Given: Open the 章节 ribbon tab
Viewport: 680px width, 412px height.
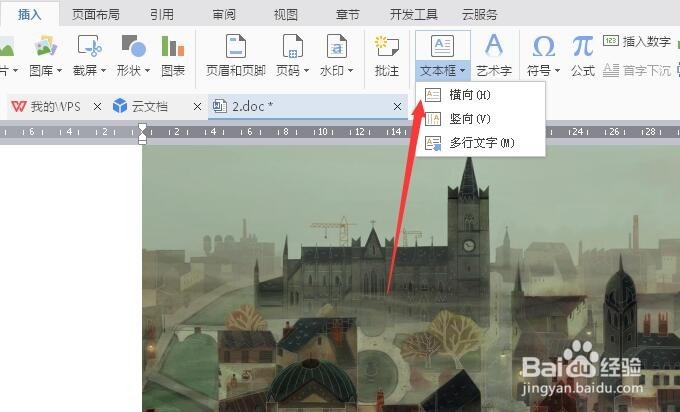Looking at the screenshot, I should (x=348, y=15).
